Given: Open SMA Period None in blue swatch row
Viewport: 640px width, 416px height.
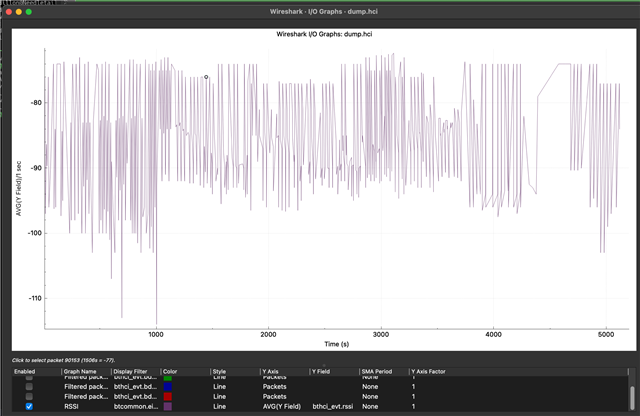Looking at the screenshot, I should 370,386.
